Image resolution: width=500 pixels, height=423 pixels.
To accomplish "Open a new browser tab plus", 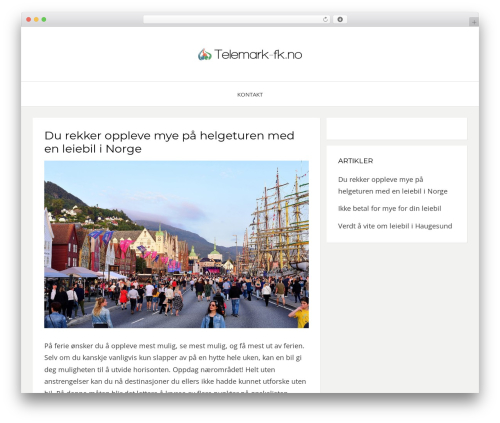I will click(474, 22).
